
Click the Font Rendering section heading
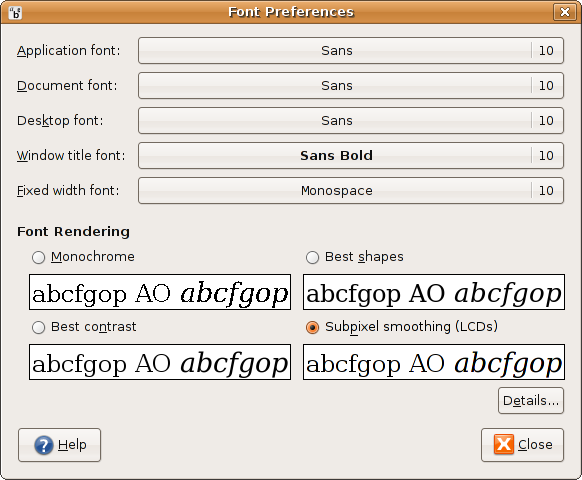[x=73, y=232]
